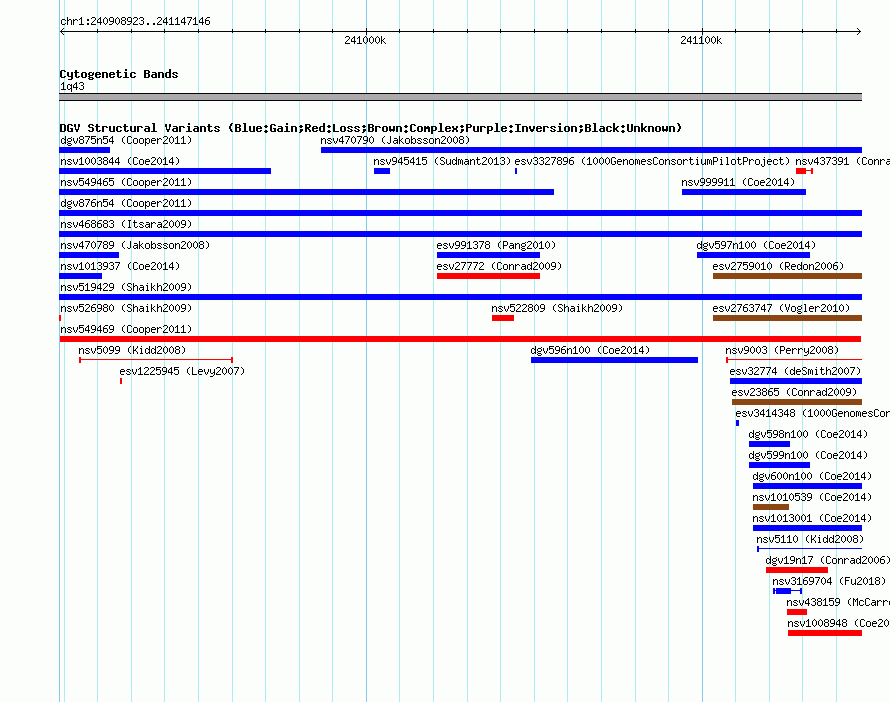The width and height of the screenshot is (890, 702).
Task: Click the nsv470789 (Jakobsson2008) label
Action: tap(135, 245)
